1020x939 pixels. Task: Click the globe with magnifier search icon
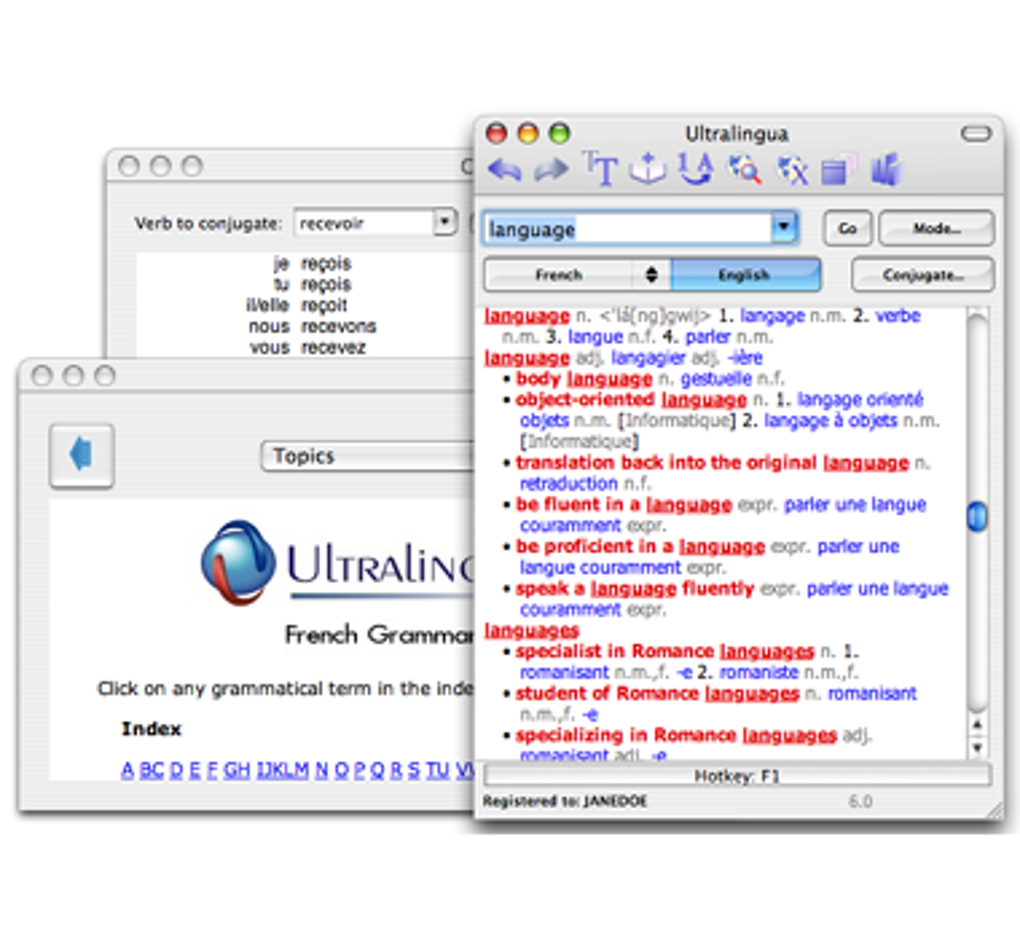coord(744,169)
